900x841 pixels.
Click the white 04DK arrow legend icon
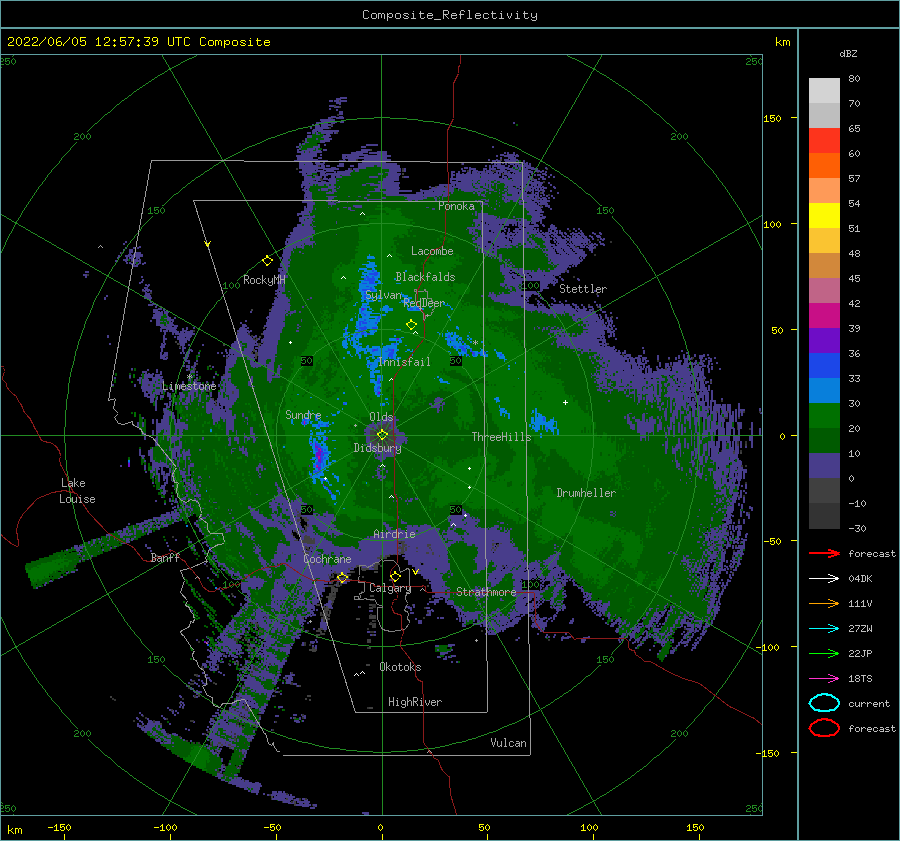pyautogui.click(x=824, y=578)
